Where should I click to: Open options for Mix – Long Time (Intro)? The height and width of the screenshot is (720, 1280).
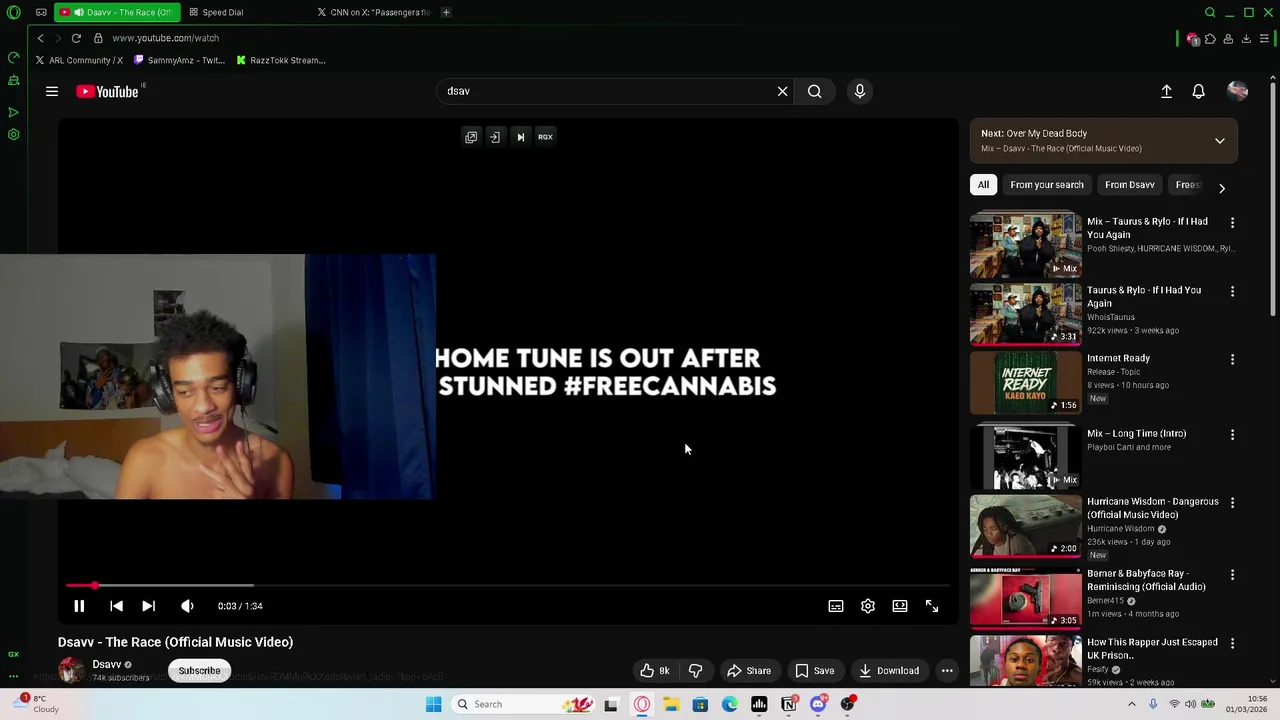(x=1232, y=435)
